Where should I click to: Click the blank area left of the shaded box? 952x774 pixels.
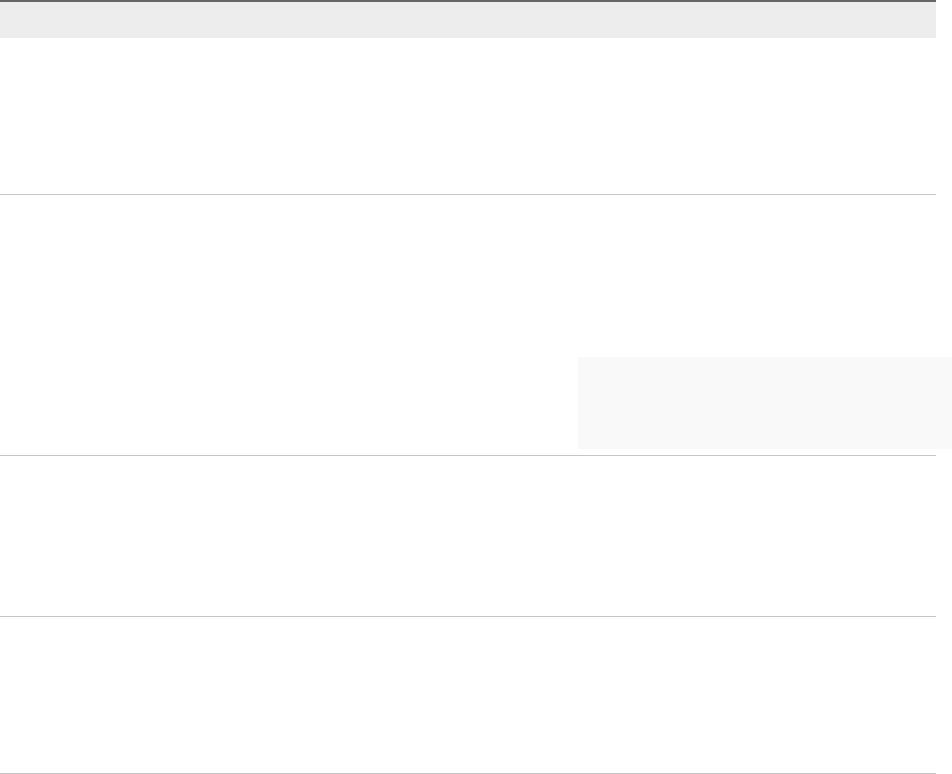(x=290, y=402)
